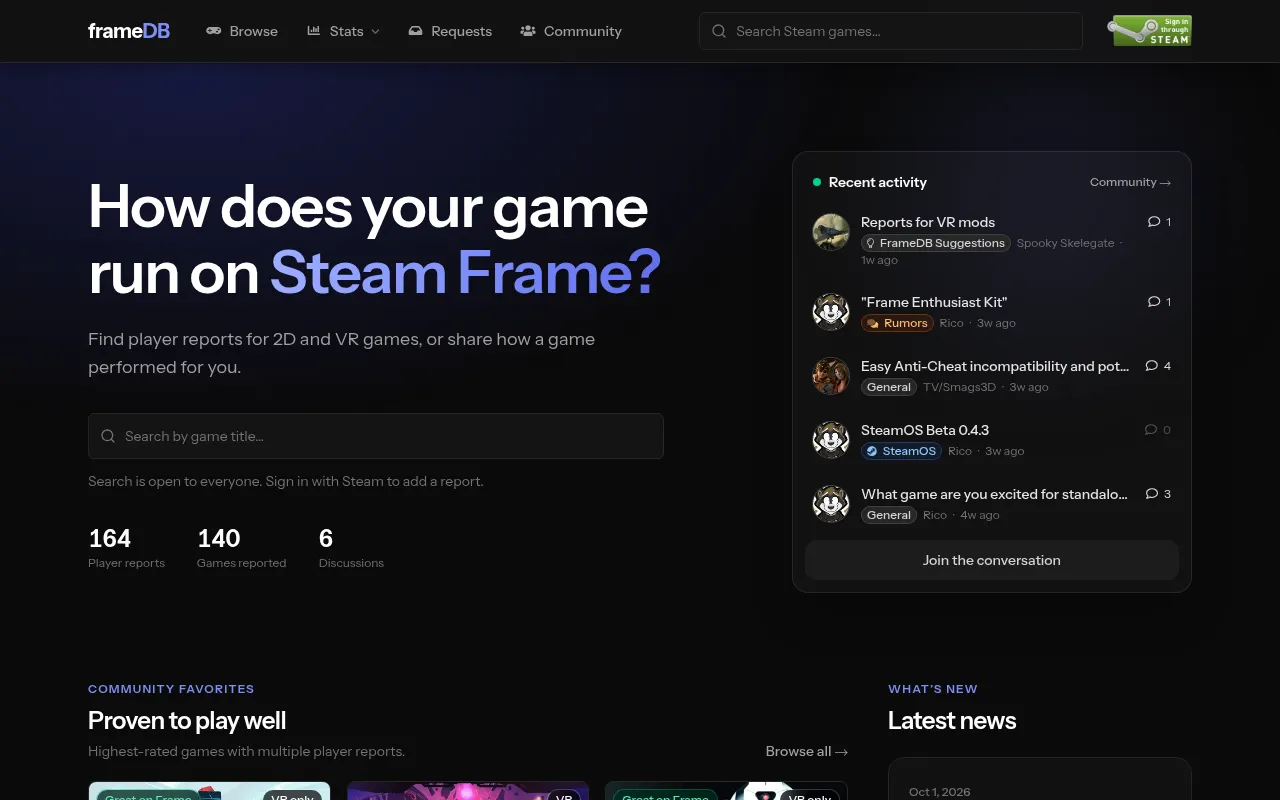
Task: Click the General tag under Easy Anti-Cheat post
Action: click(889, 387)
